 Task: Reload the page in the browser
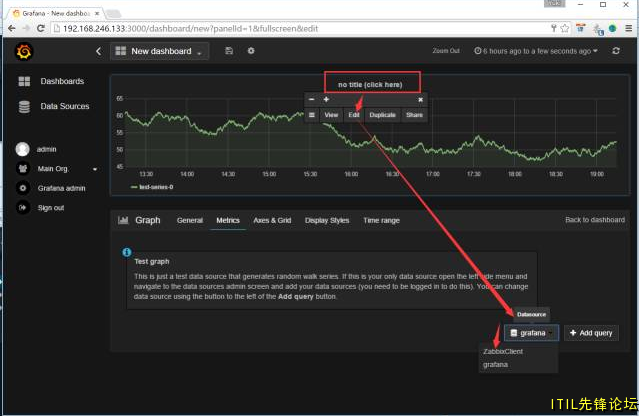[x=41, y=29]
